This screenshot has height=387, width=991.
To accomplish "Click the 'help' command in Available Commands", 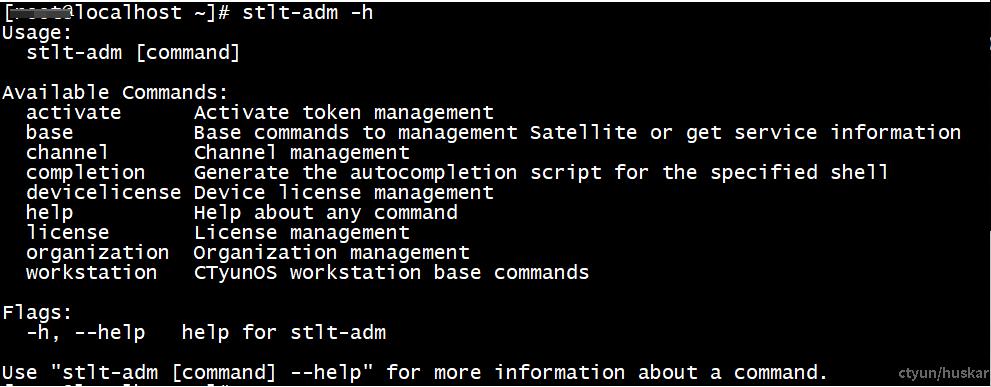I will pyautogui.click(x=49, y=212).
